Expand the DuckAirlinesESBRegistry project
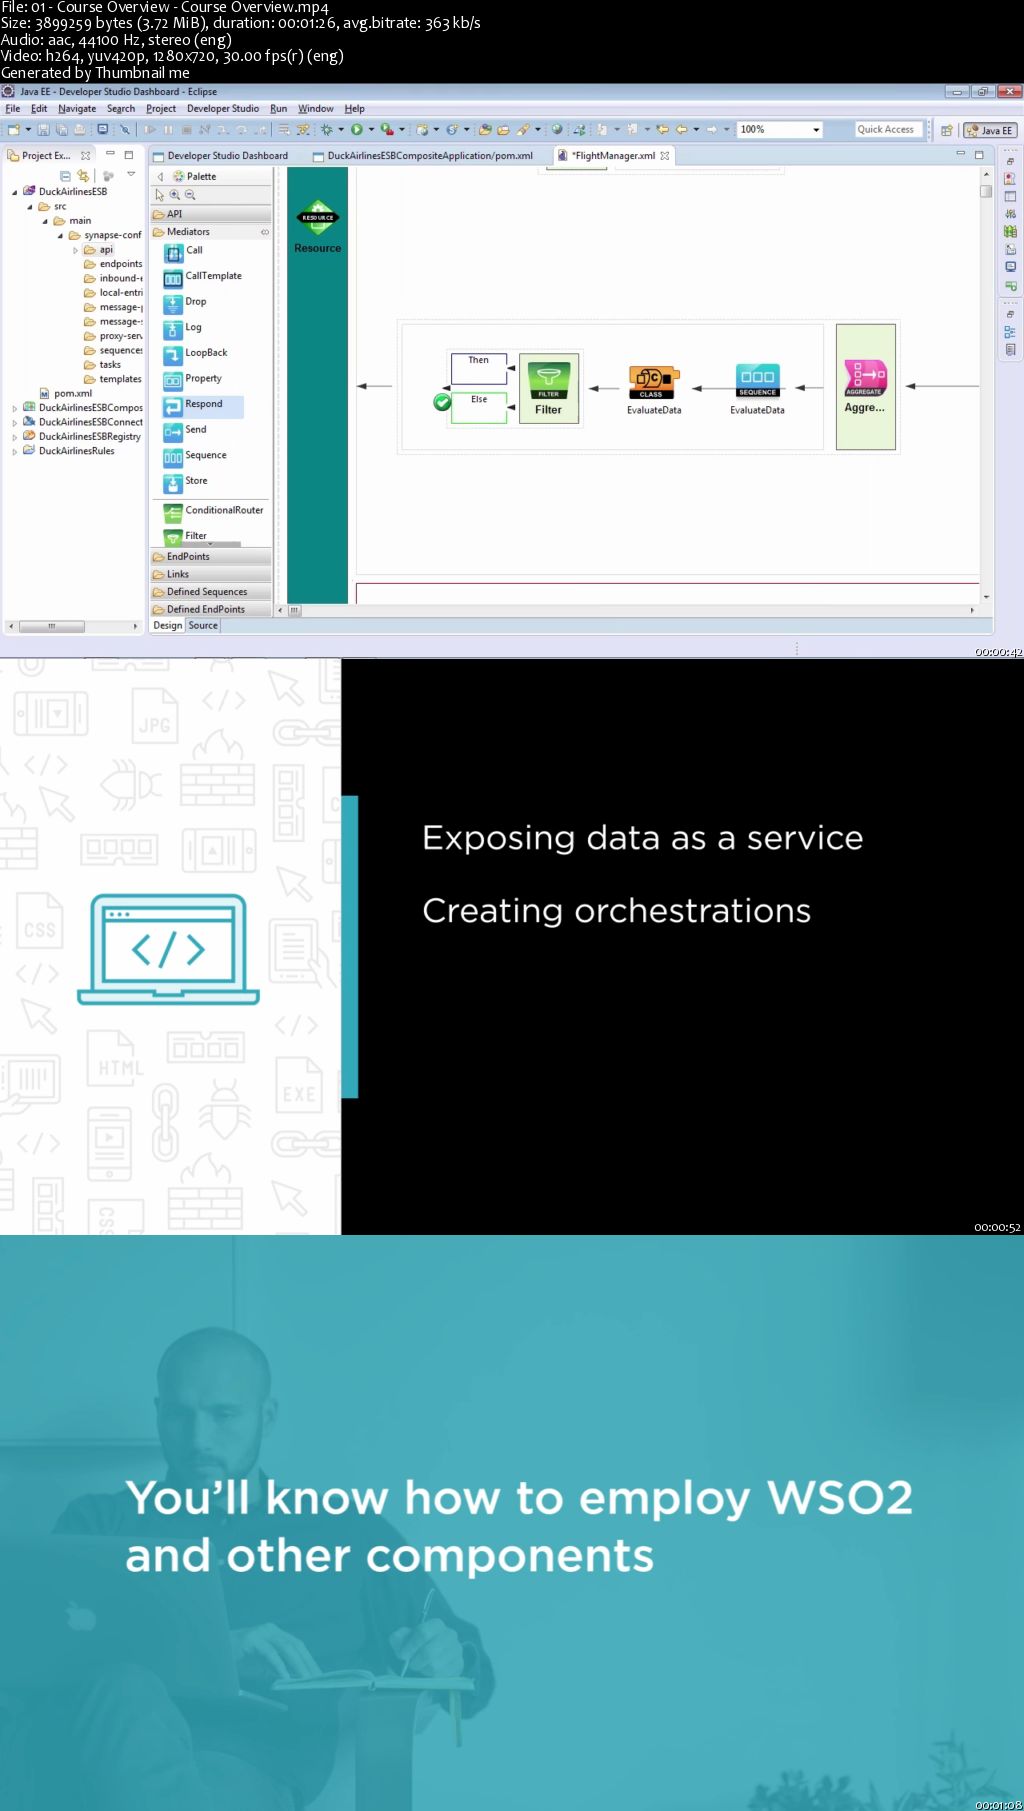 [14, 437]
